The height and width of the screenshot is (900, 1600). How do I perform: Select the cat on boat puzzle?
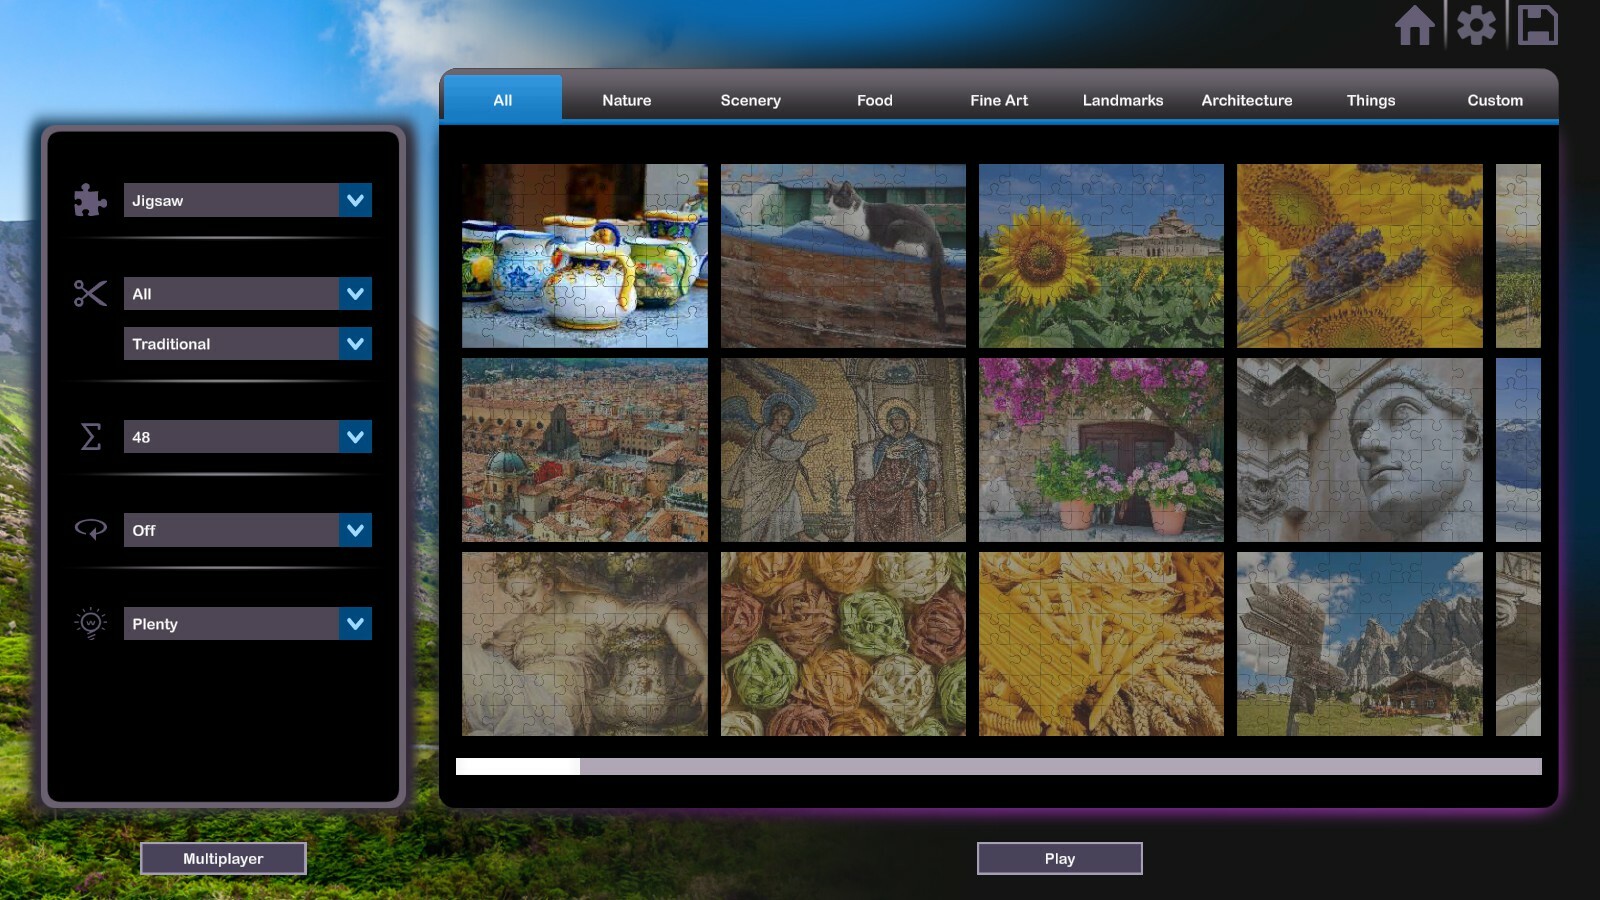point(843,256)
